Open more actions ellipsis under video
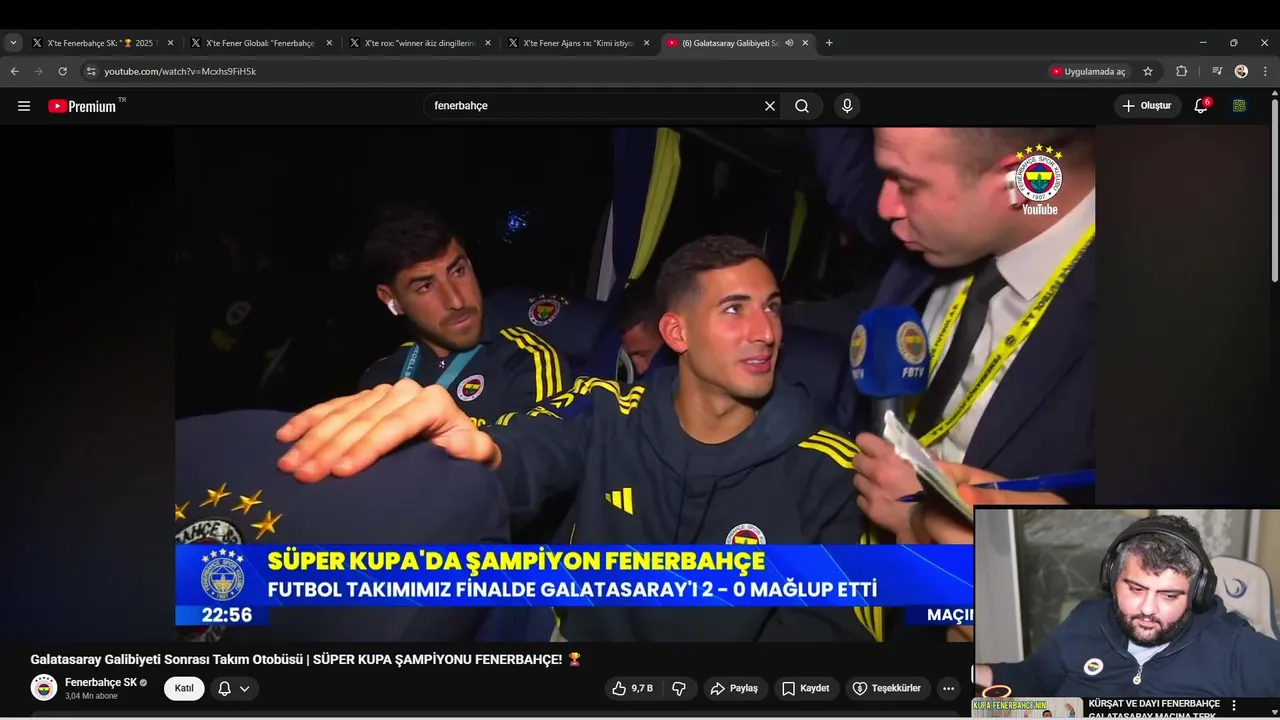Viewport: 1280px width, 720px height. pos(948,688)
